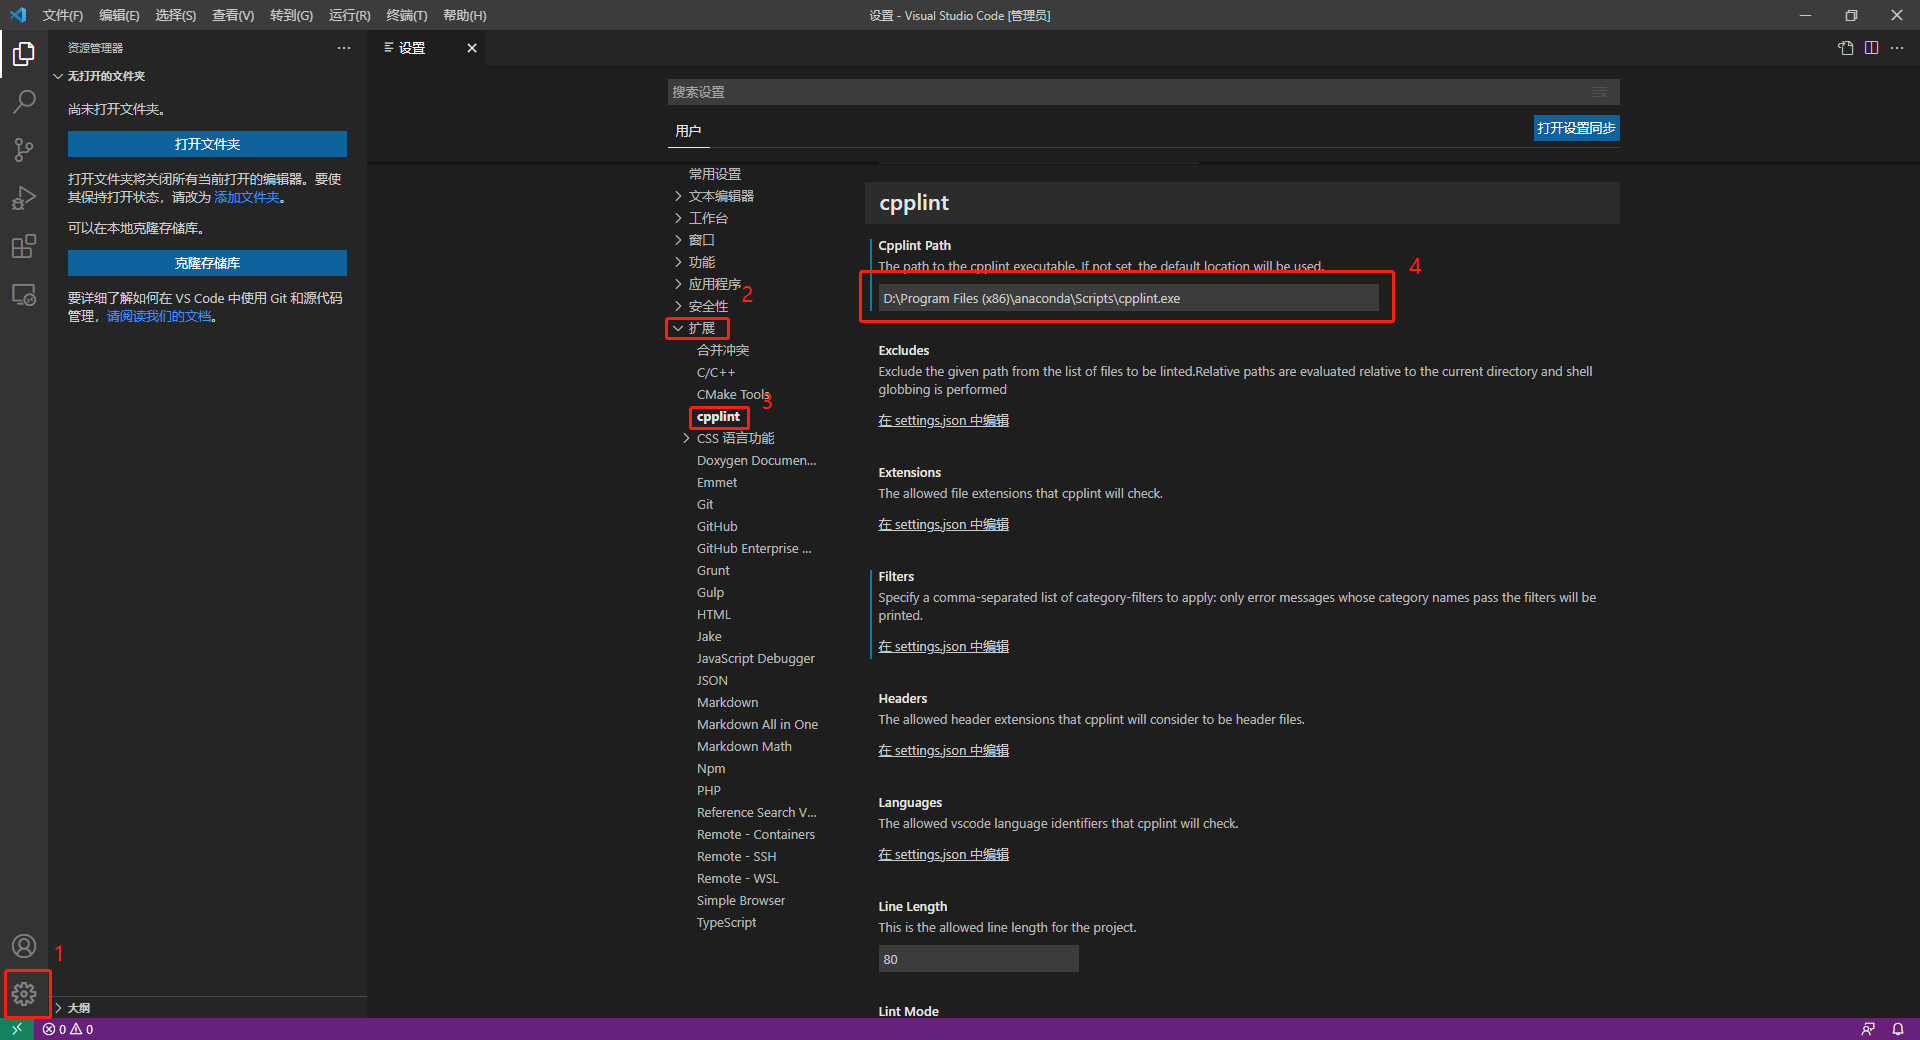Expand the 大纲 outline section

pyautogui.click(x=58, y=1008)
